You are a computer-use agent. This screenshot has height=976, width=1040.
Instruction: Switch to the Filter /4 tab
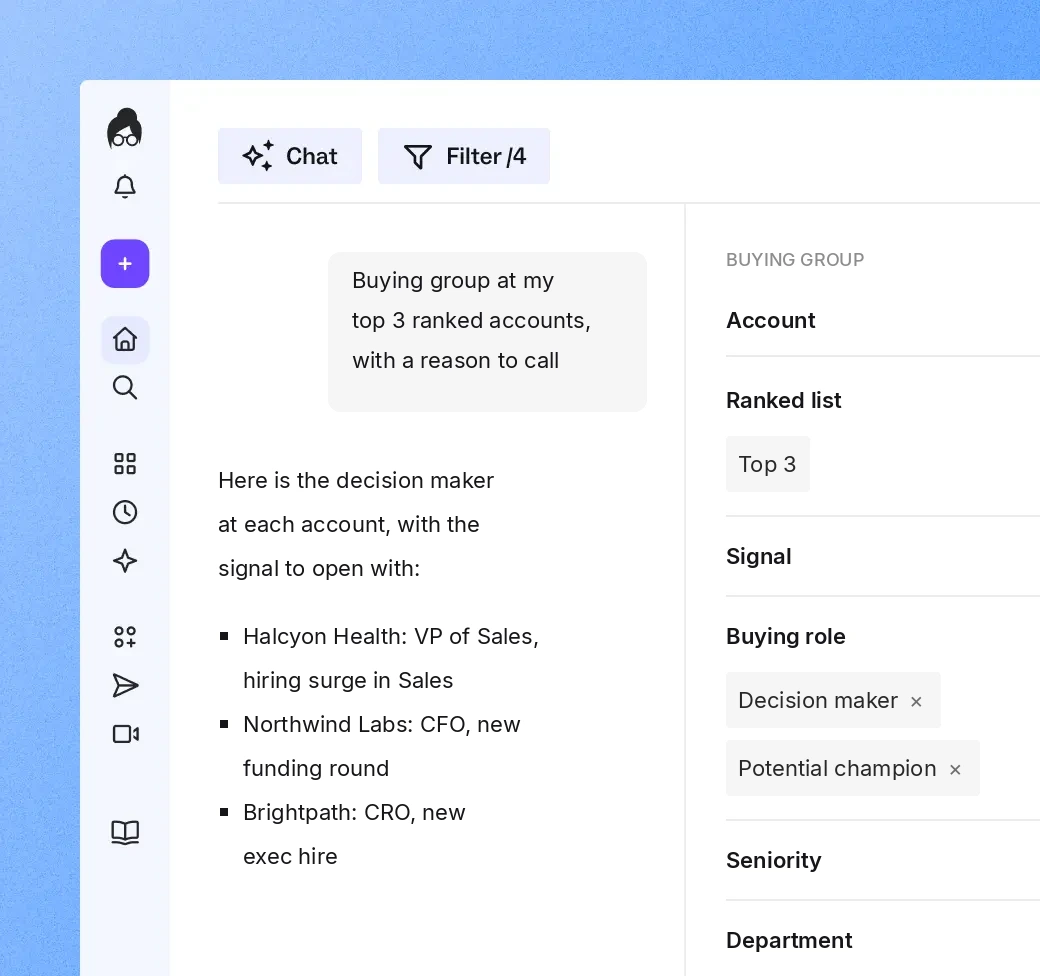coord(464,156)
